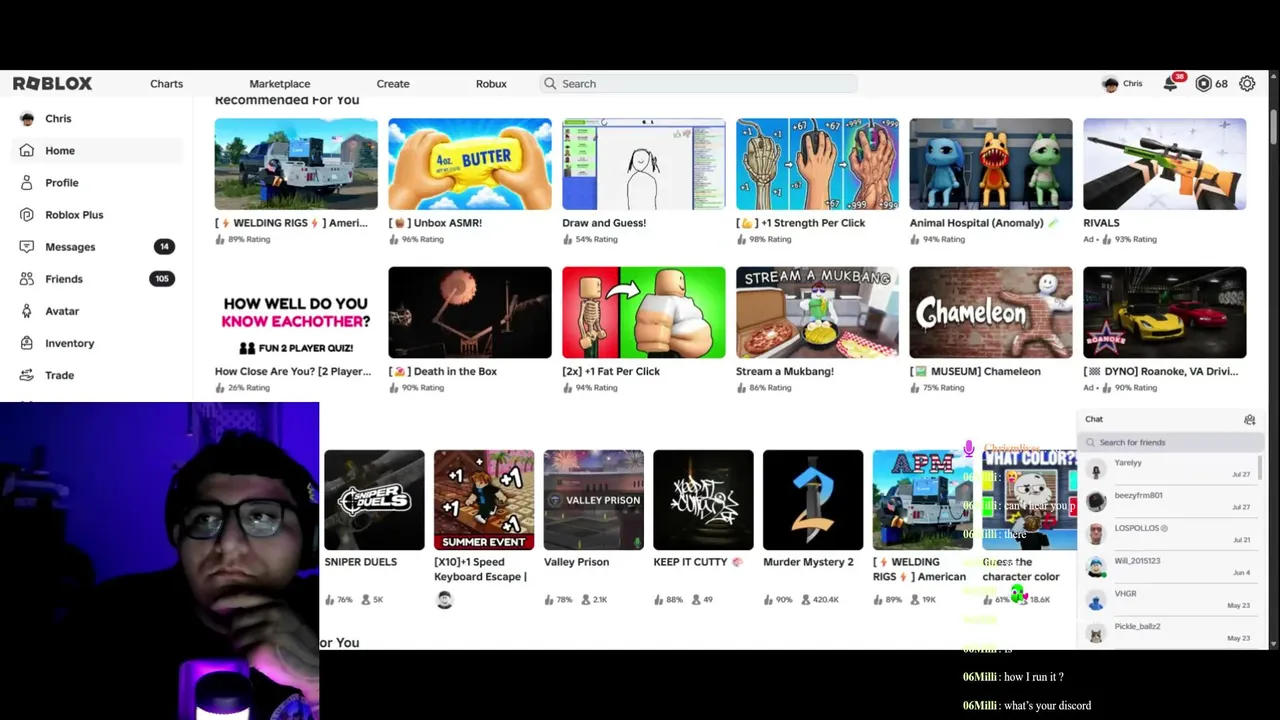The image size is (1280, 720).
Task: Open the WELDING RIGS truck thumbnail in recommended
Action: [x=296, y=164]
